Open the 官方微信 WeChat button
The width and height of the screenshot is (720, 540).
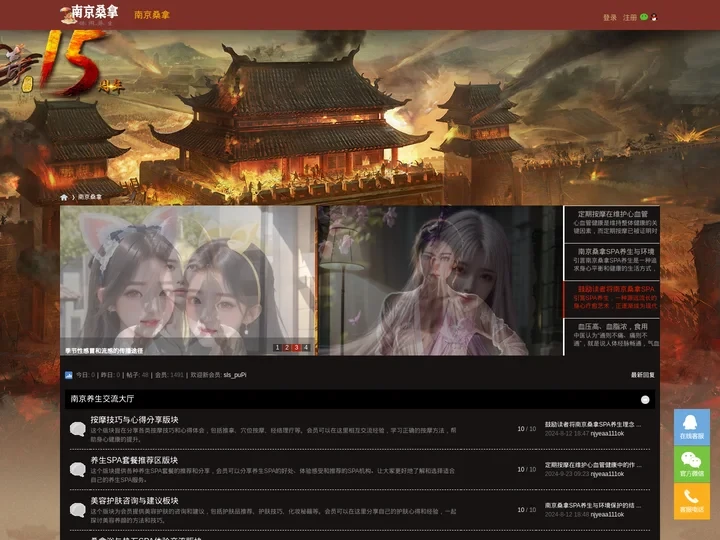(x=692, y=464)
